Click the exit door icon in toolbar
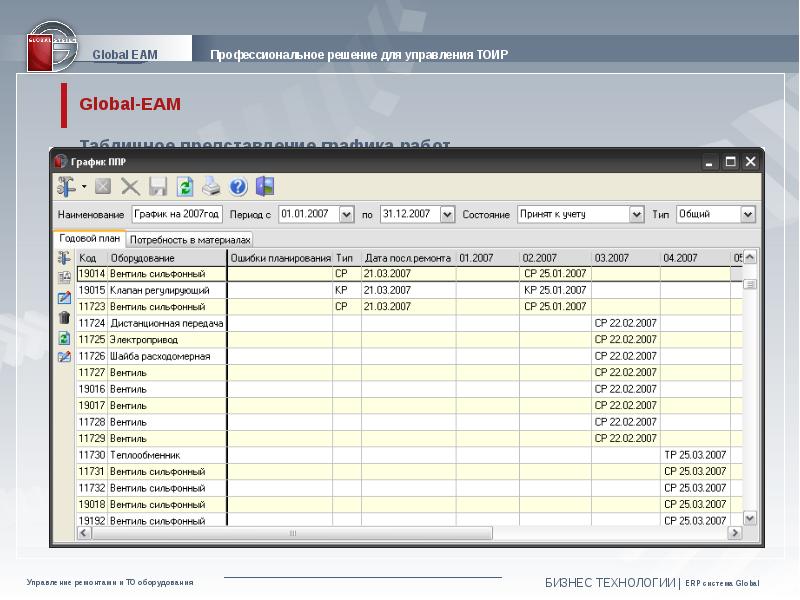The image size is (800, 600). pos(265,186)
